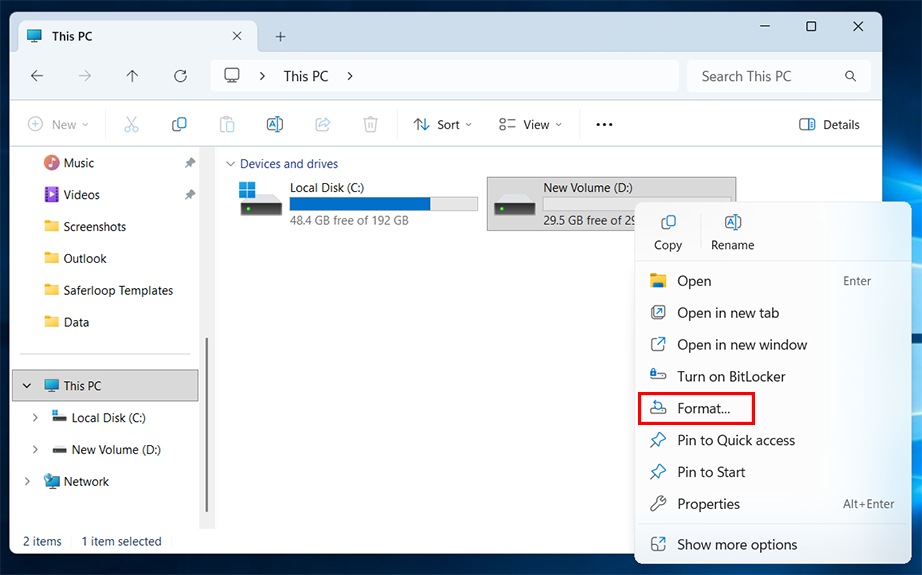
Task: Click the Cut scissors icon in toolbar
Action: (131, 125)
